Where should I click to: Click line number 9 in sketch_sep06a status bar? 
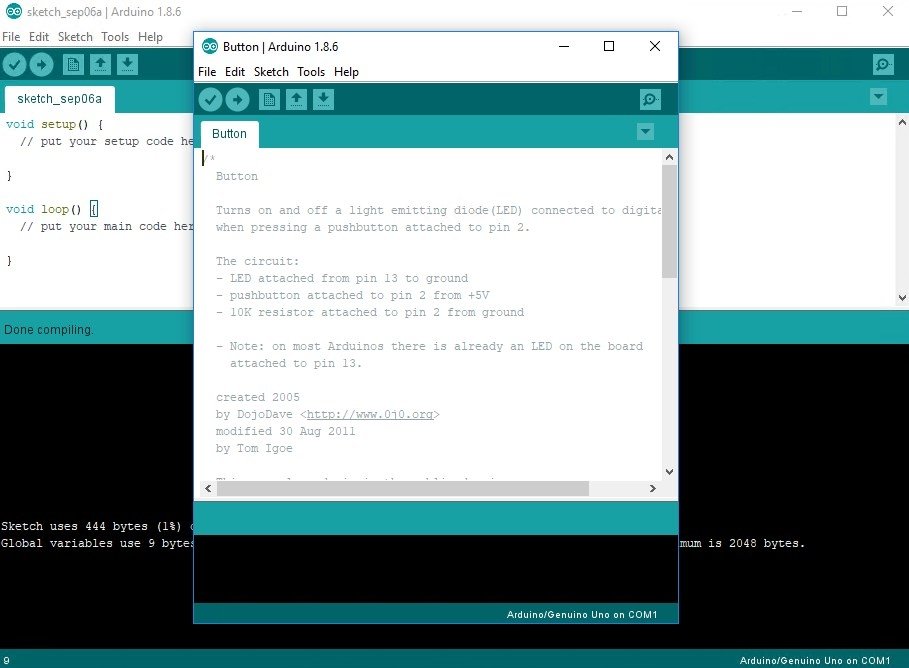click(6, 660)
